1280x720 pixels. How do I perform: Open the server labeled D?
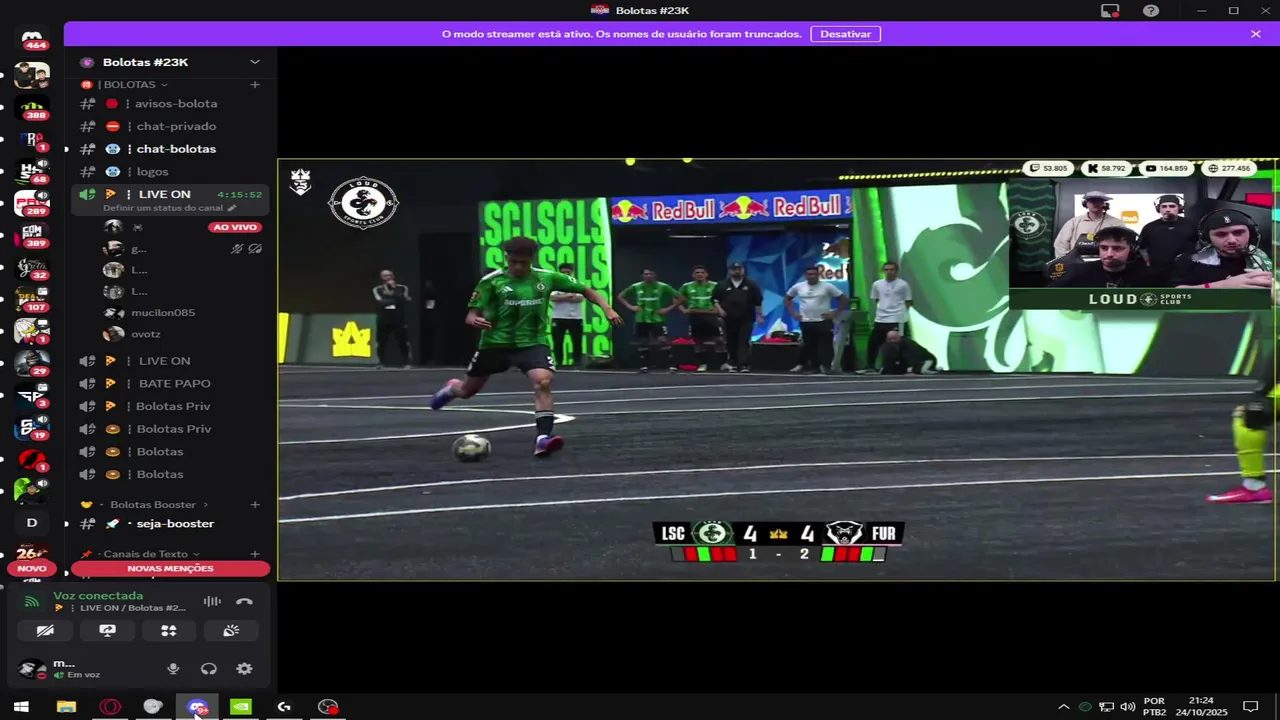(x=32, y=523)
